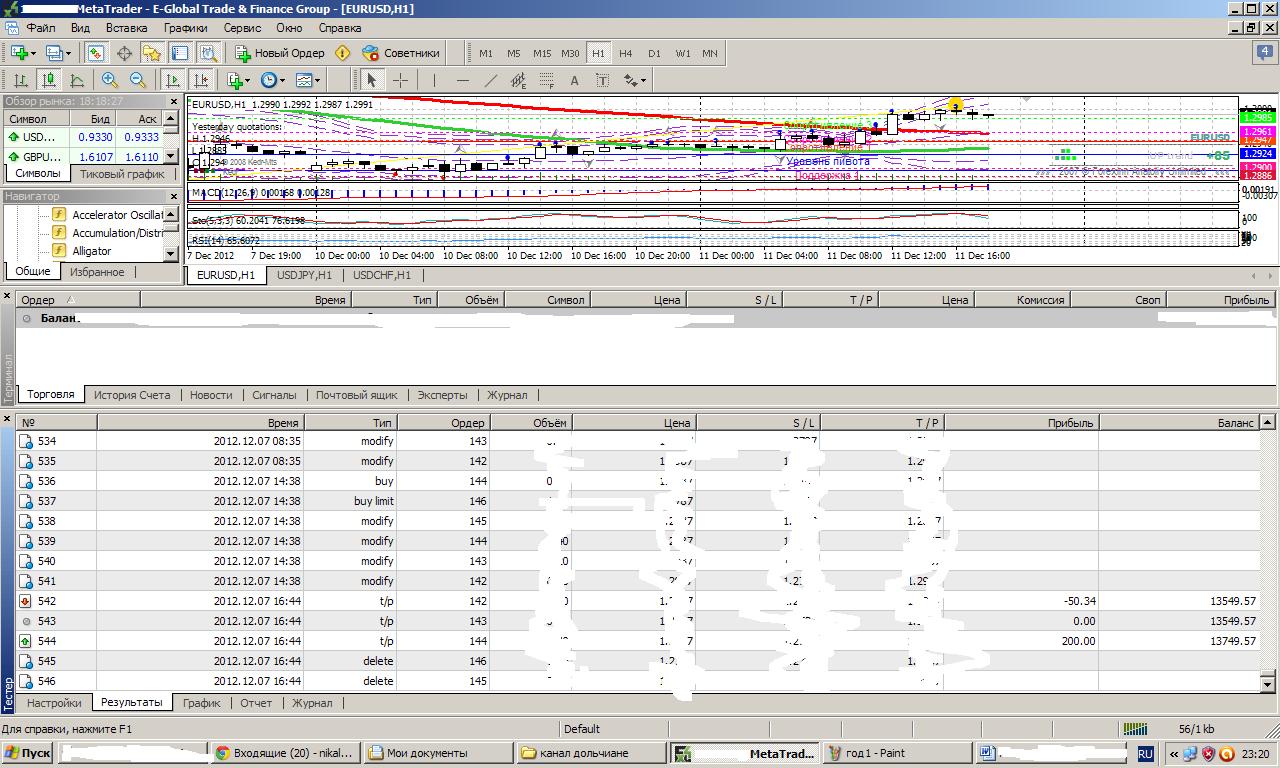Open the Periods clock dropdown

coord(272,80)
